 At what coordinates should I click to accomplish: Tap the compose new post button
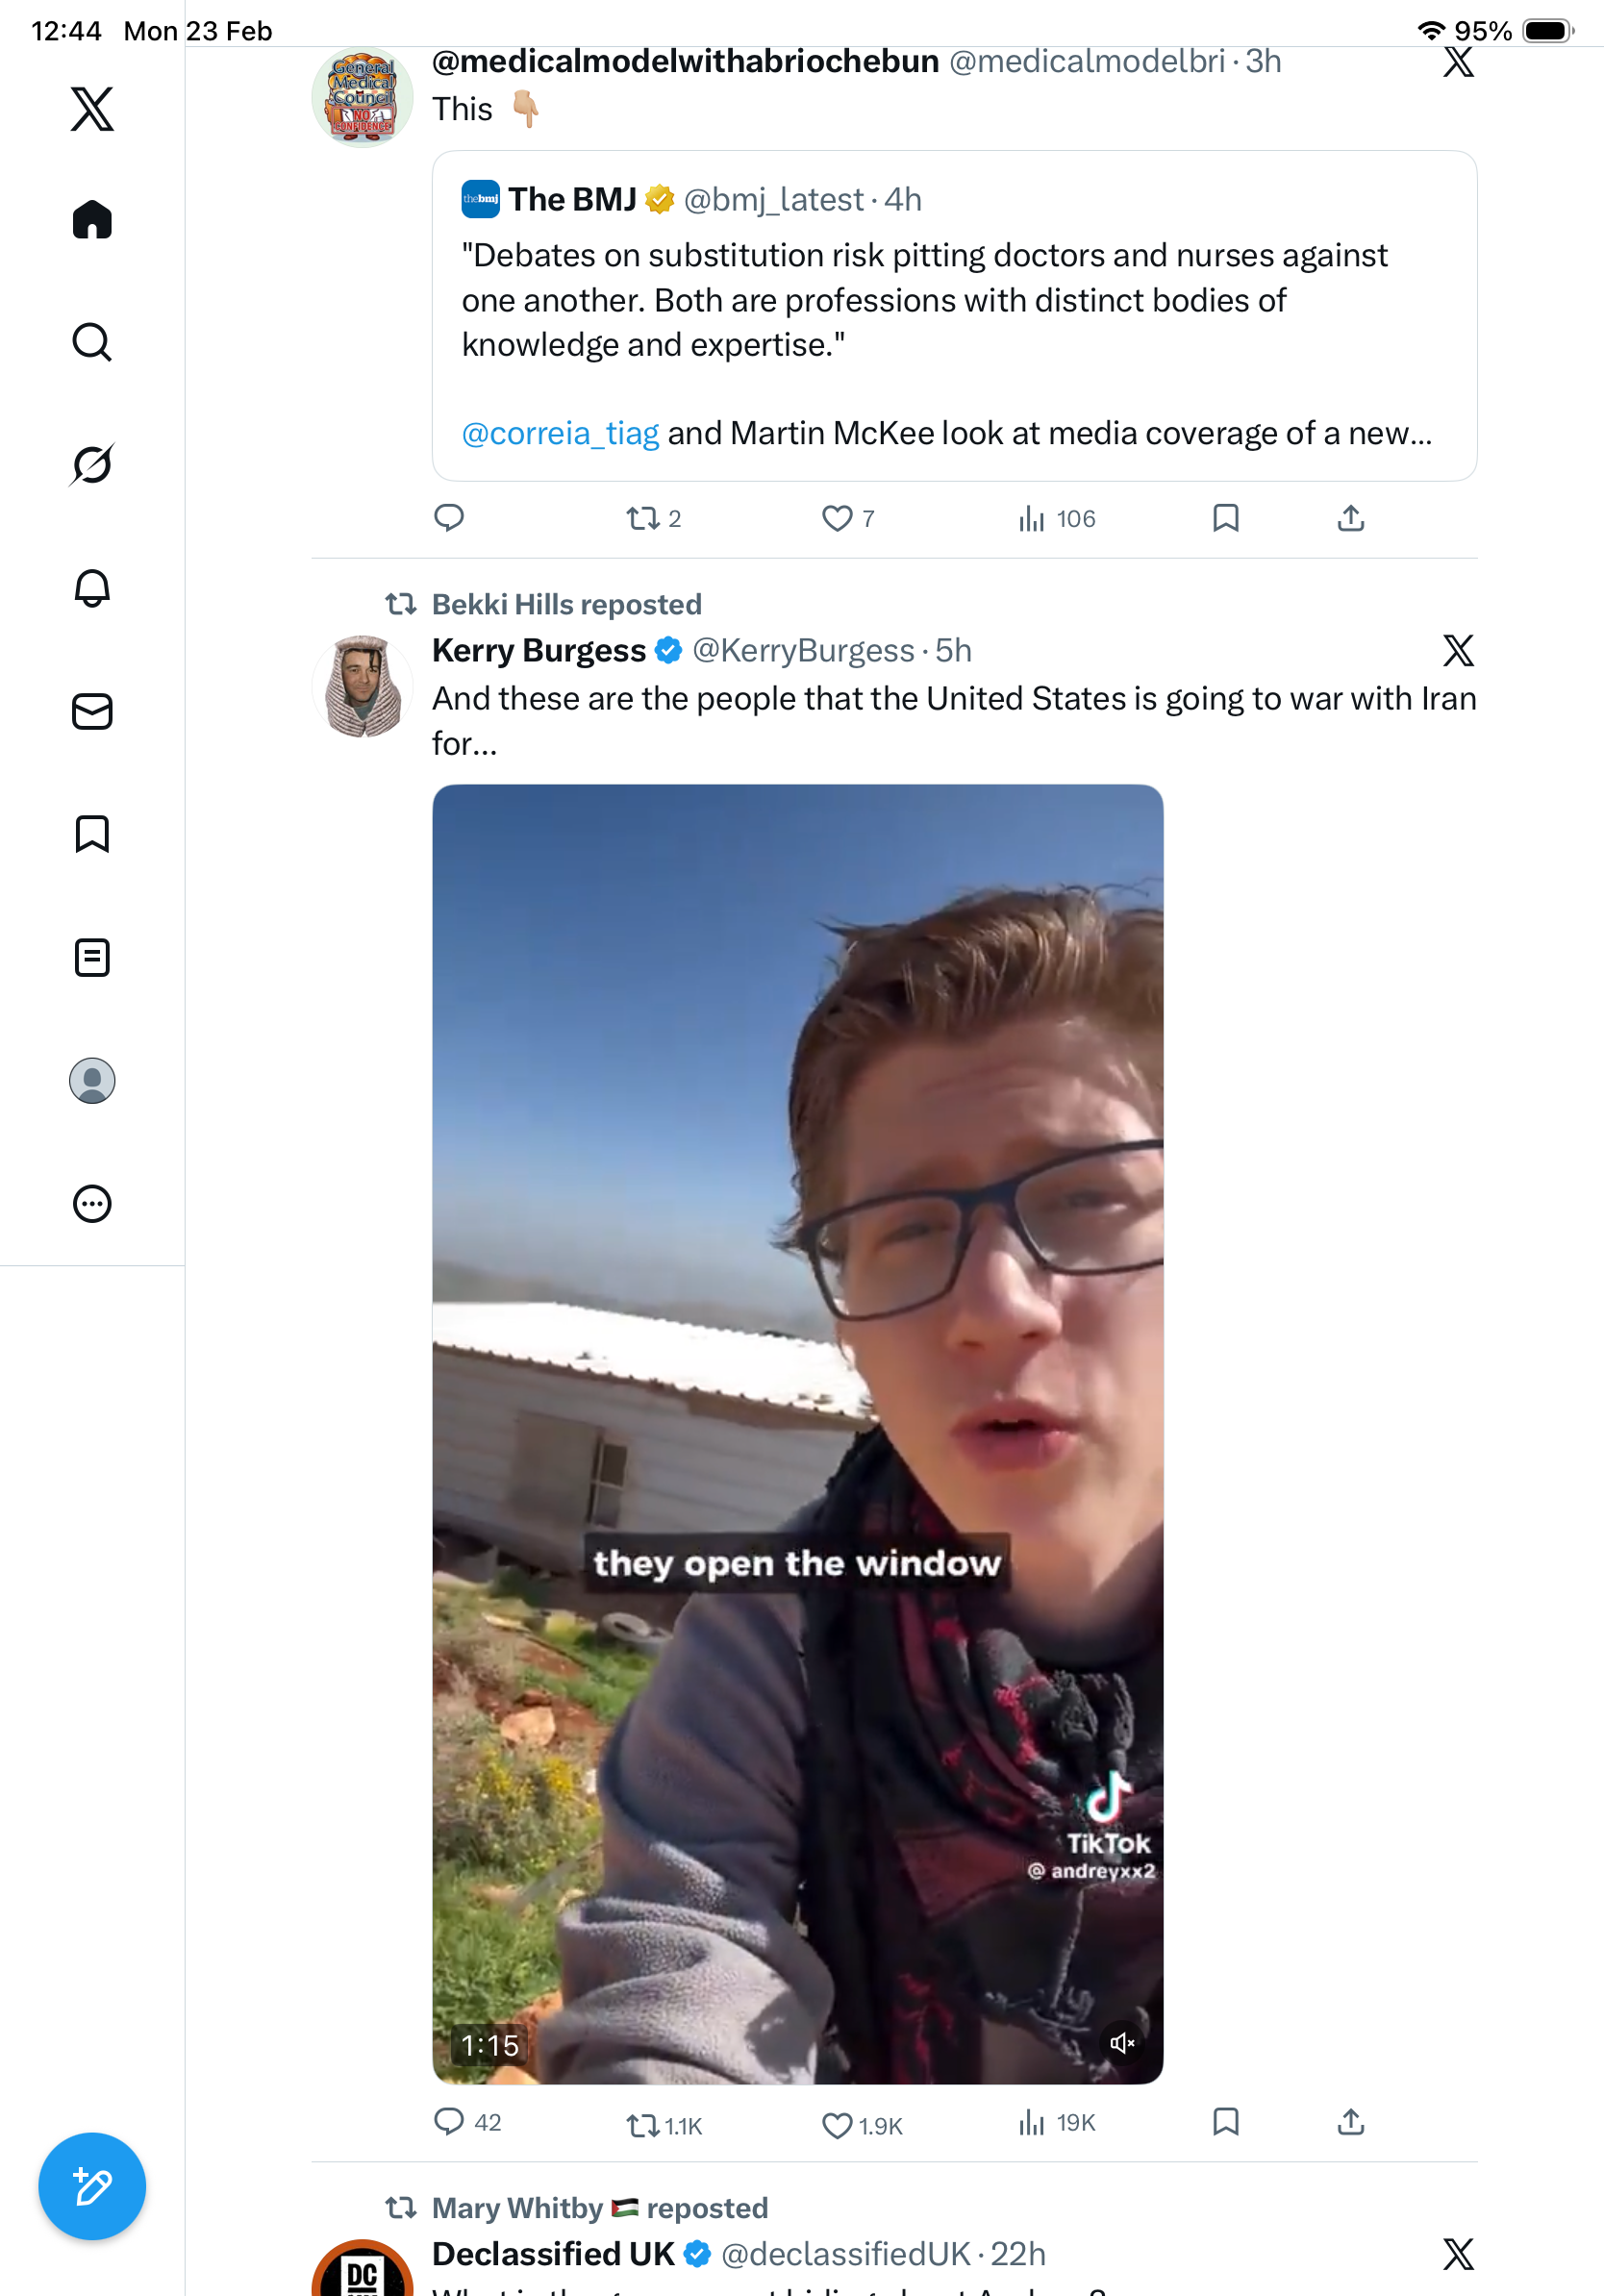pos(92,2186)
